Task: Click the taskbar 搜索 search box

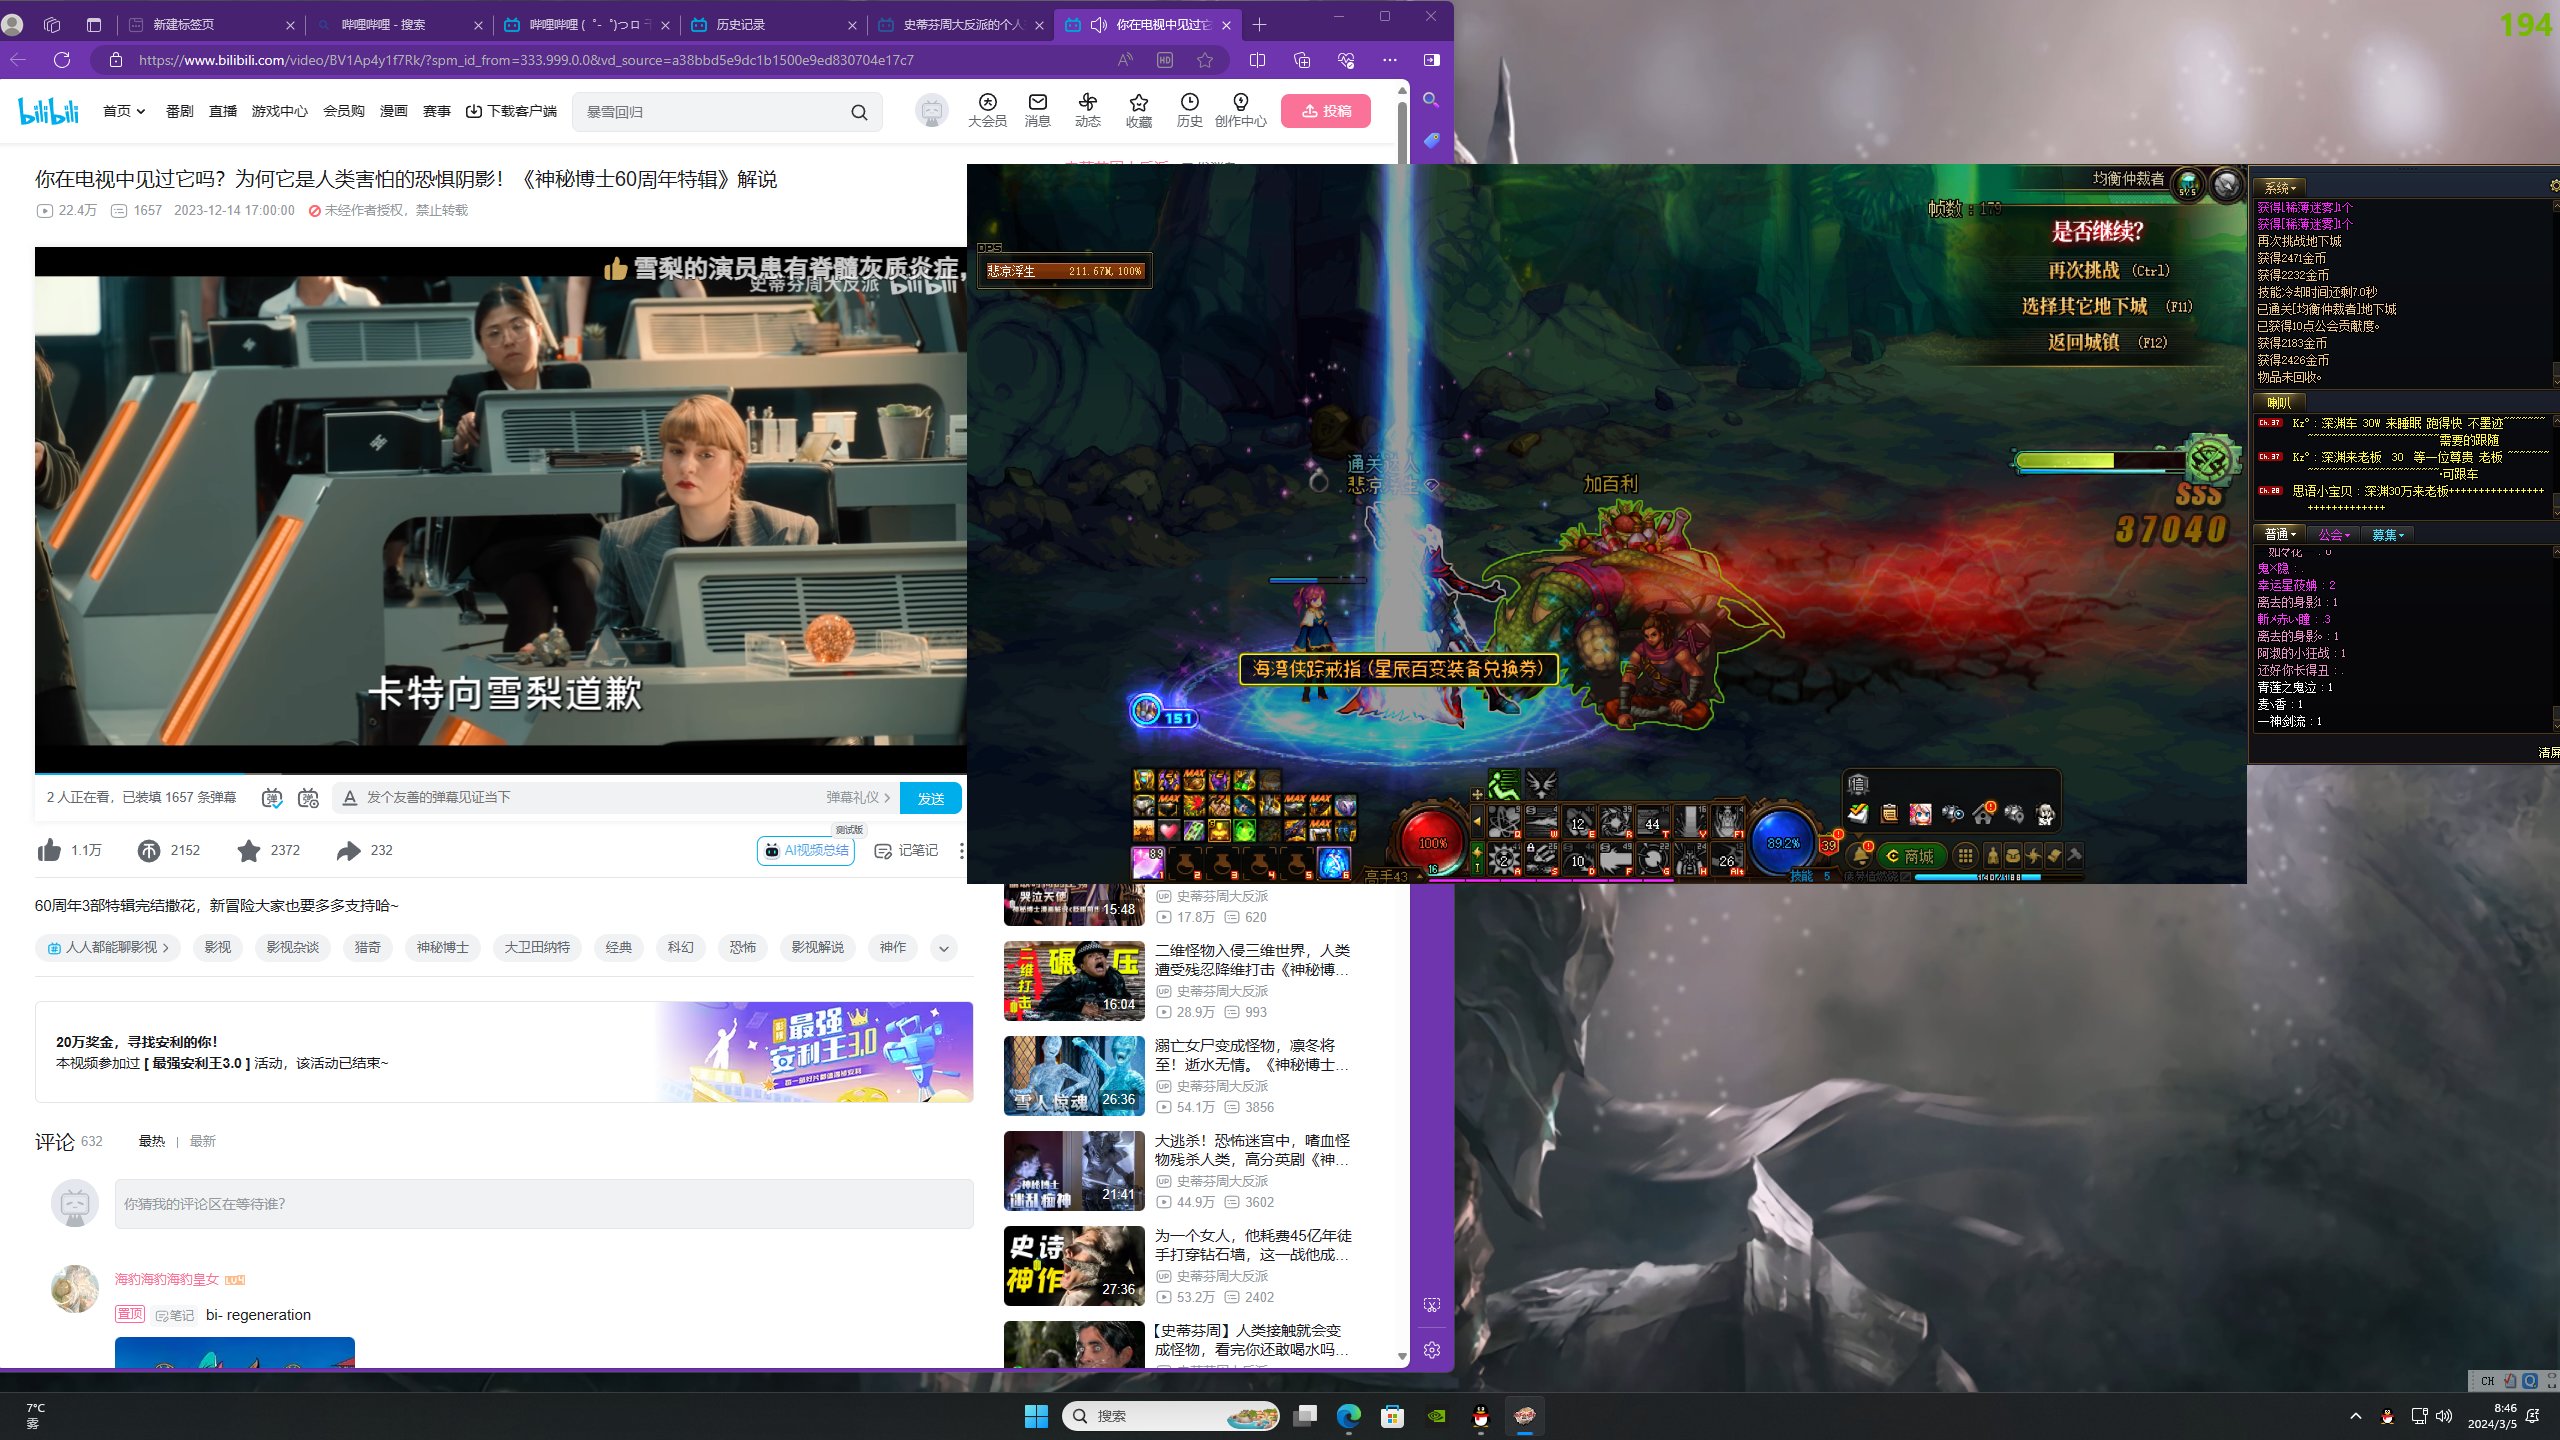Action: click(x=1171, y=1416)
